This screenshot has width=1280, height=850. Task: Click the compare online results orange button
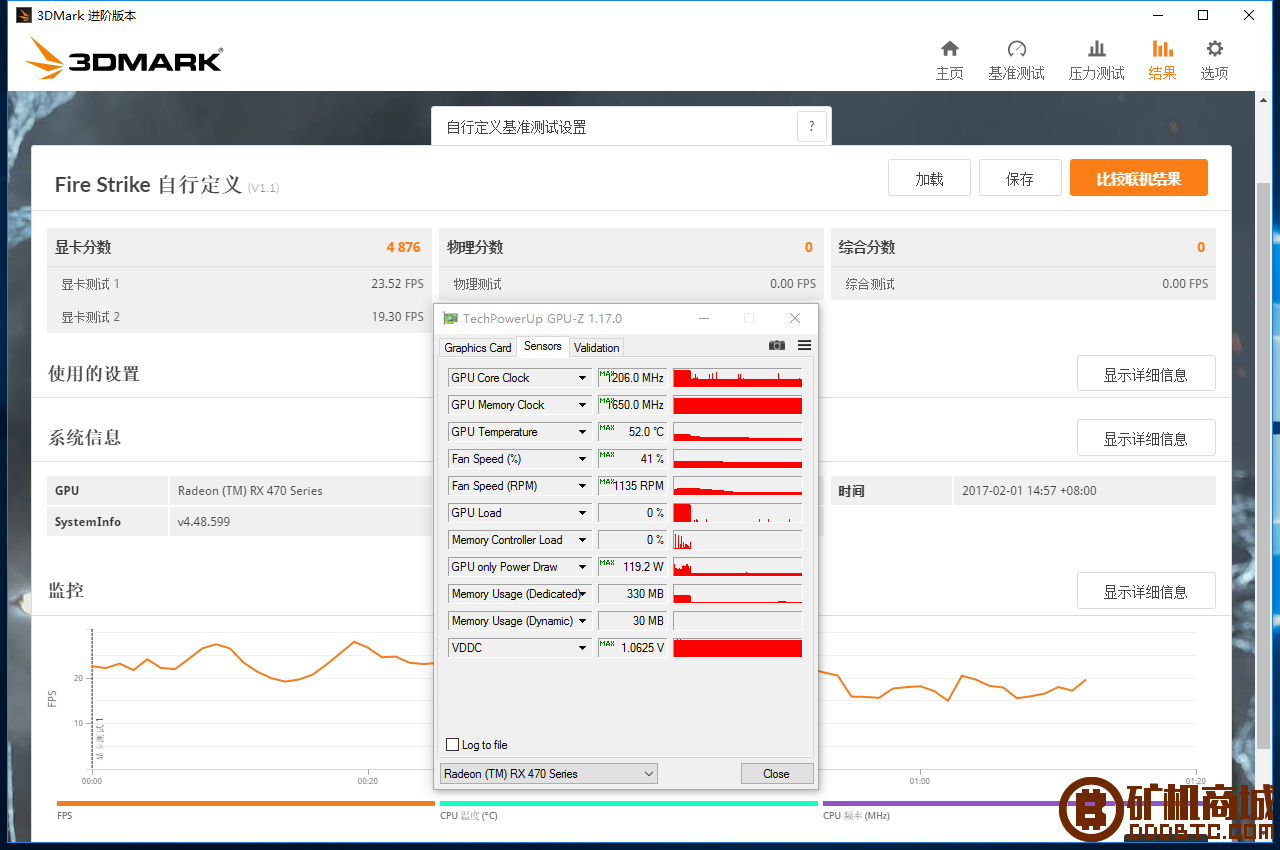pyautogui.click(x=1139, y=178)
